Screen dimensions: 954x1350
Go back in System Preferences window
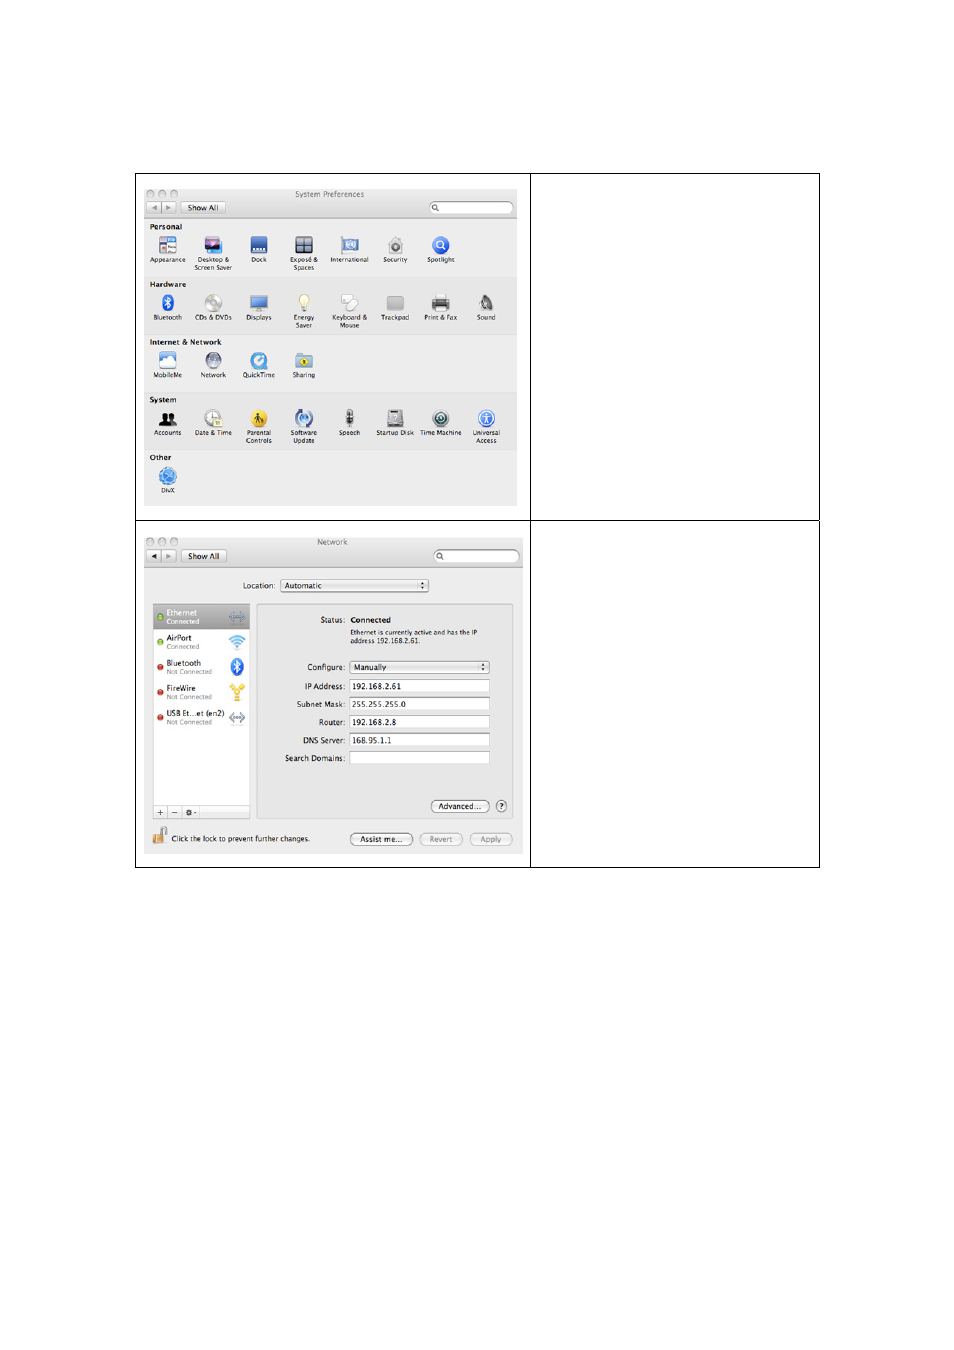[154, 208]
